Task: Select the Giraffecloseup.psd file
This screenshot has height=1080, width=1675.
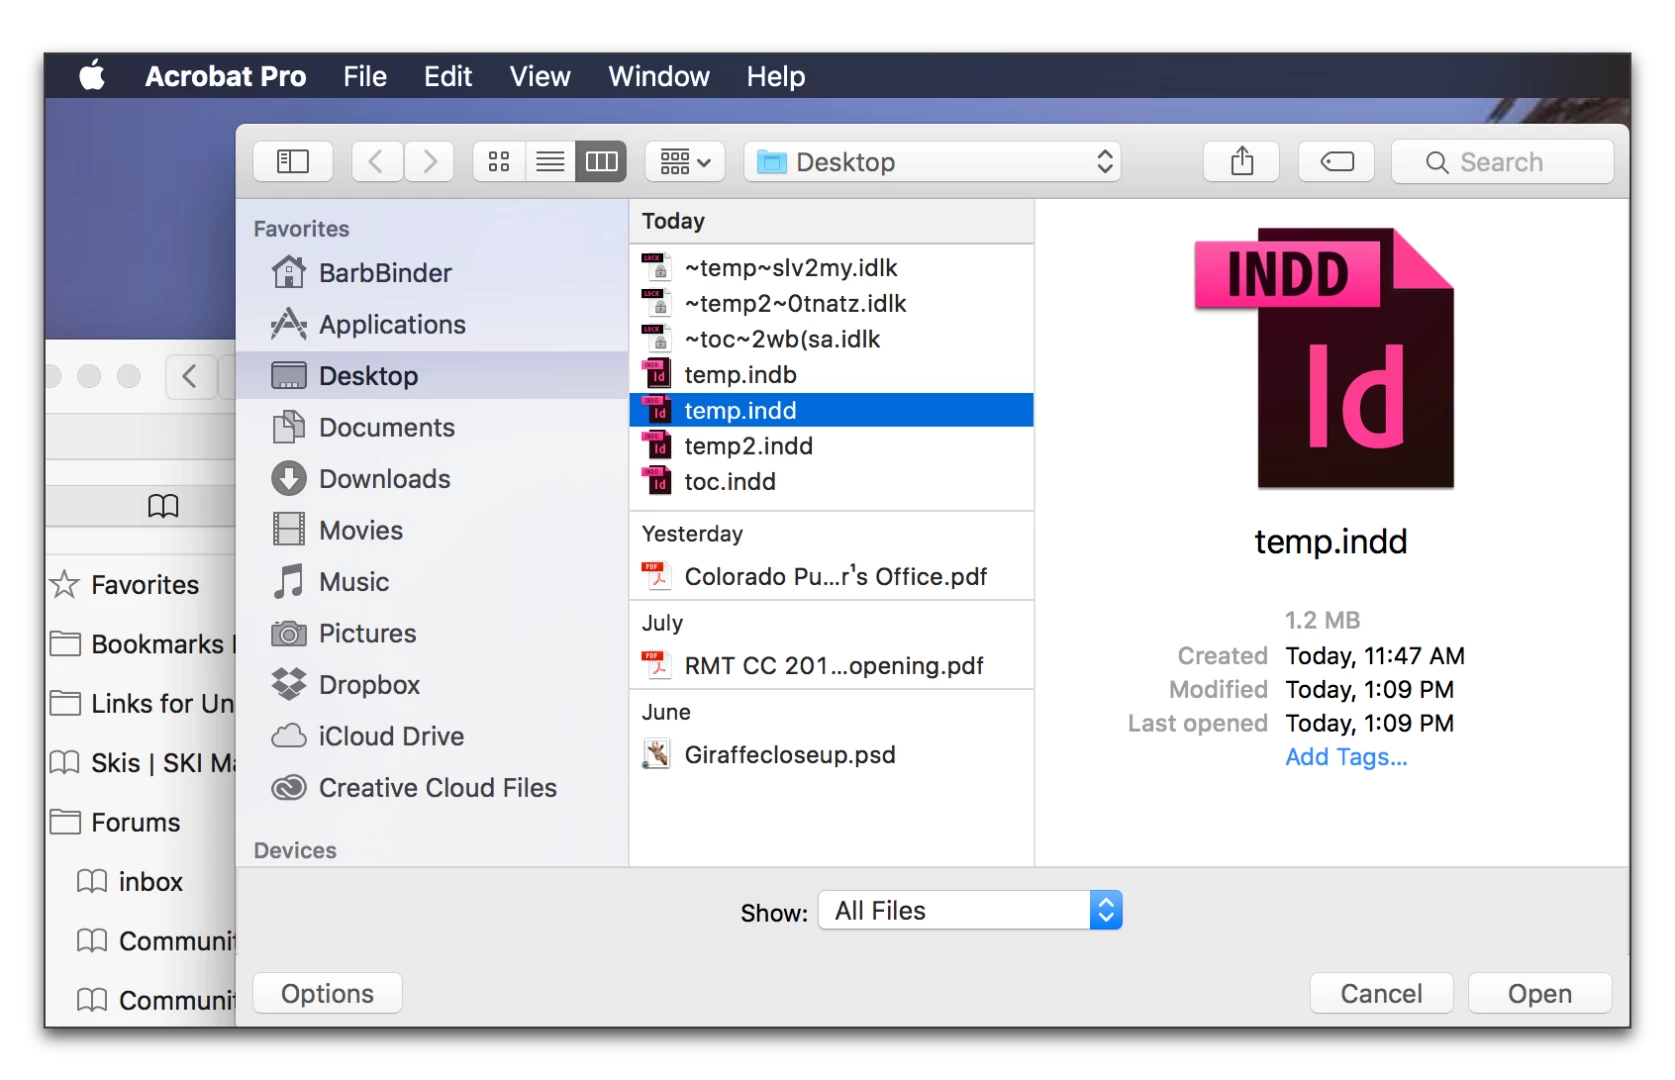Action: pyautogui.click(x=831, y=755)
